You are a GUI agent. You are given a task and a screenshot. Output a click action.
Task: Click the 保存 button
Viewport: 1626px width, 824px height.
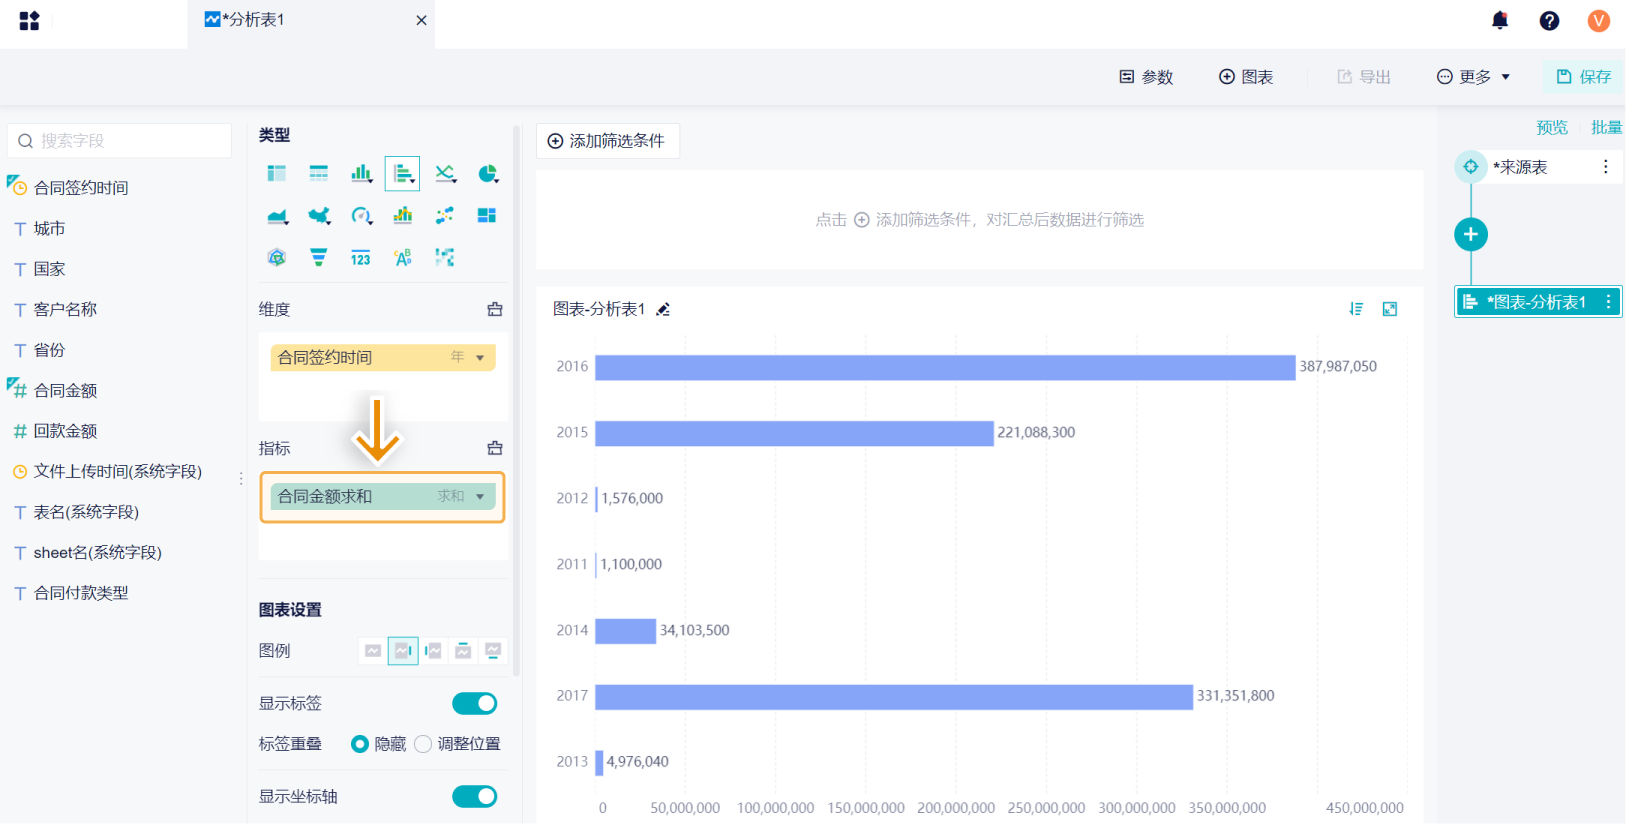tap(1584, 77)
